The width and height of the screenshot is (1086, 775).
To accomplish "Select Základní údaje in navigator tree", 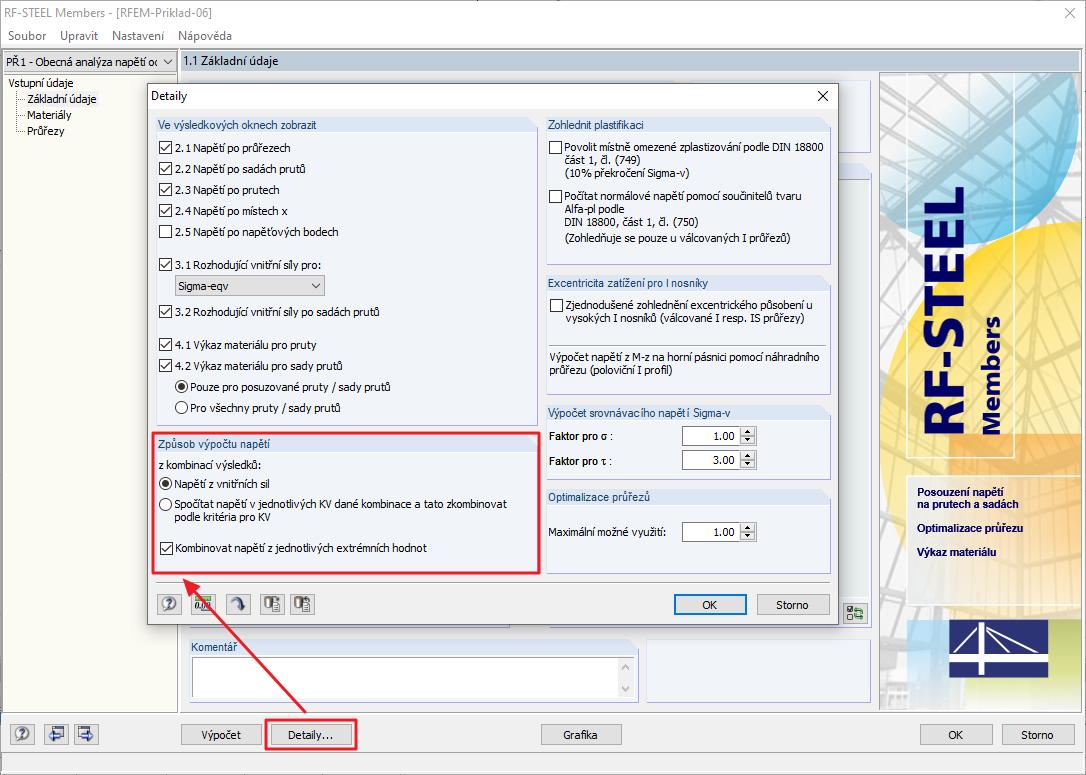I will (62, 99).
